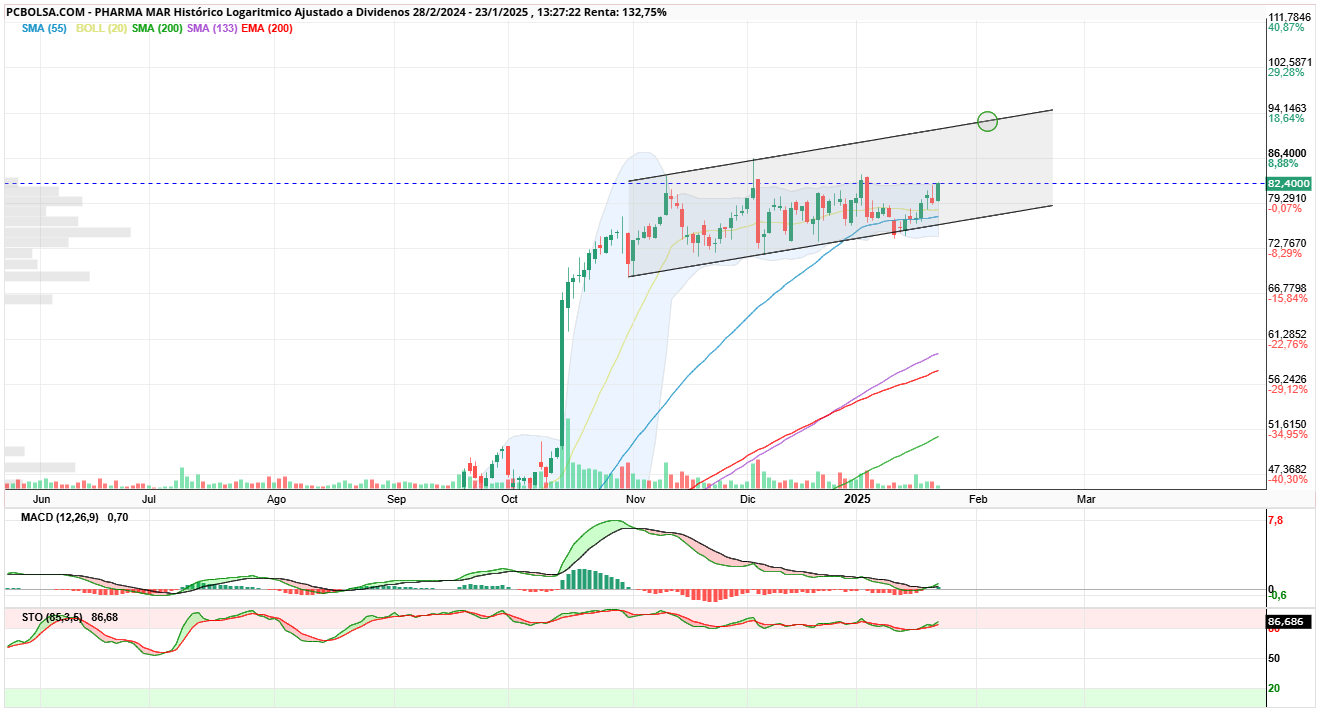This screenshot has height=712, width=1320.
Task: Select the 102,5871 price level
Action: pyautogui.click(x=1290, y=62)
